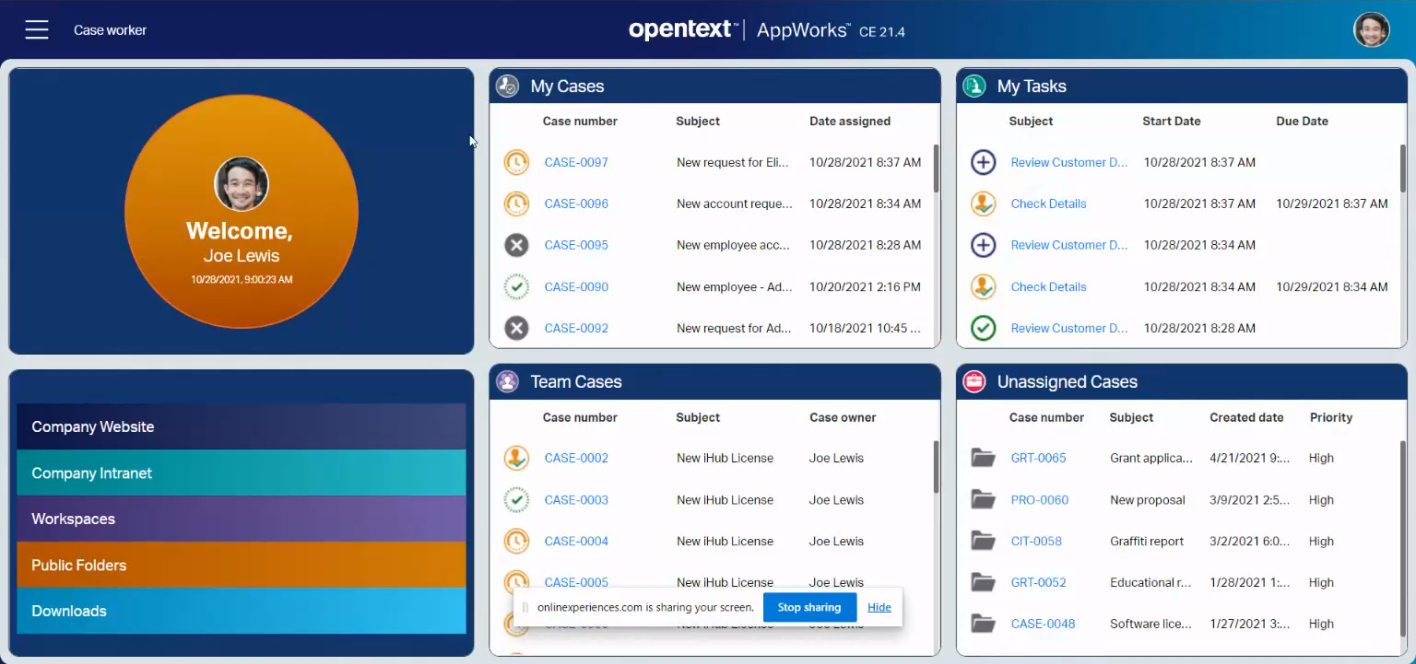Screen dimensions: 1416x664
Task: Click the folder icon next to GRT-0065
Action: (983, 458)
